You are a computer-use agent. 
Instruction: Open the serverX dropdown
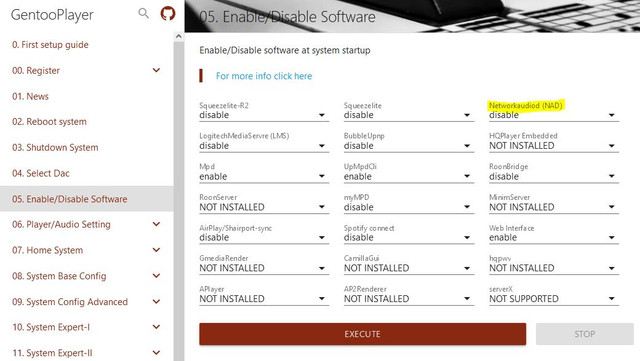tap(554, 299)
